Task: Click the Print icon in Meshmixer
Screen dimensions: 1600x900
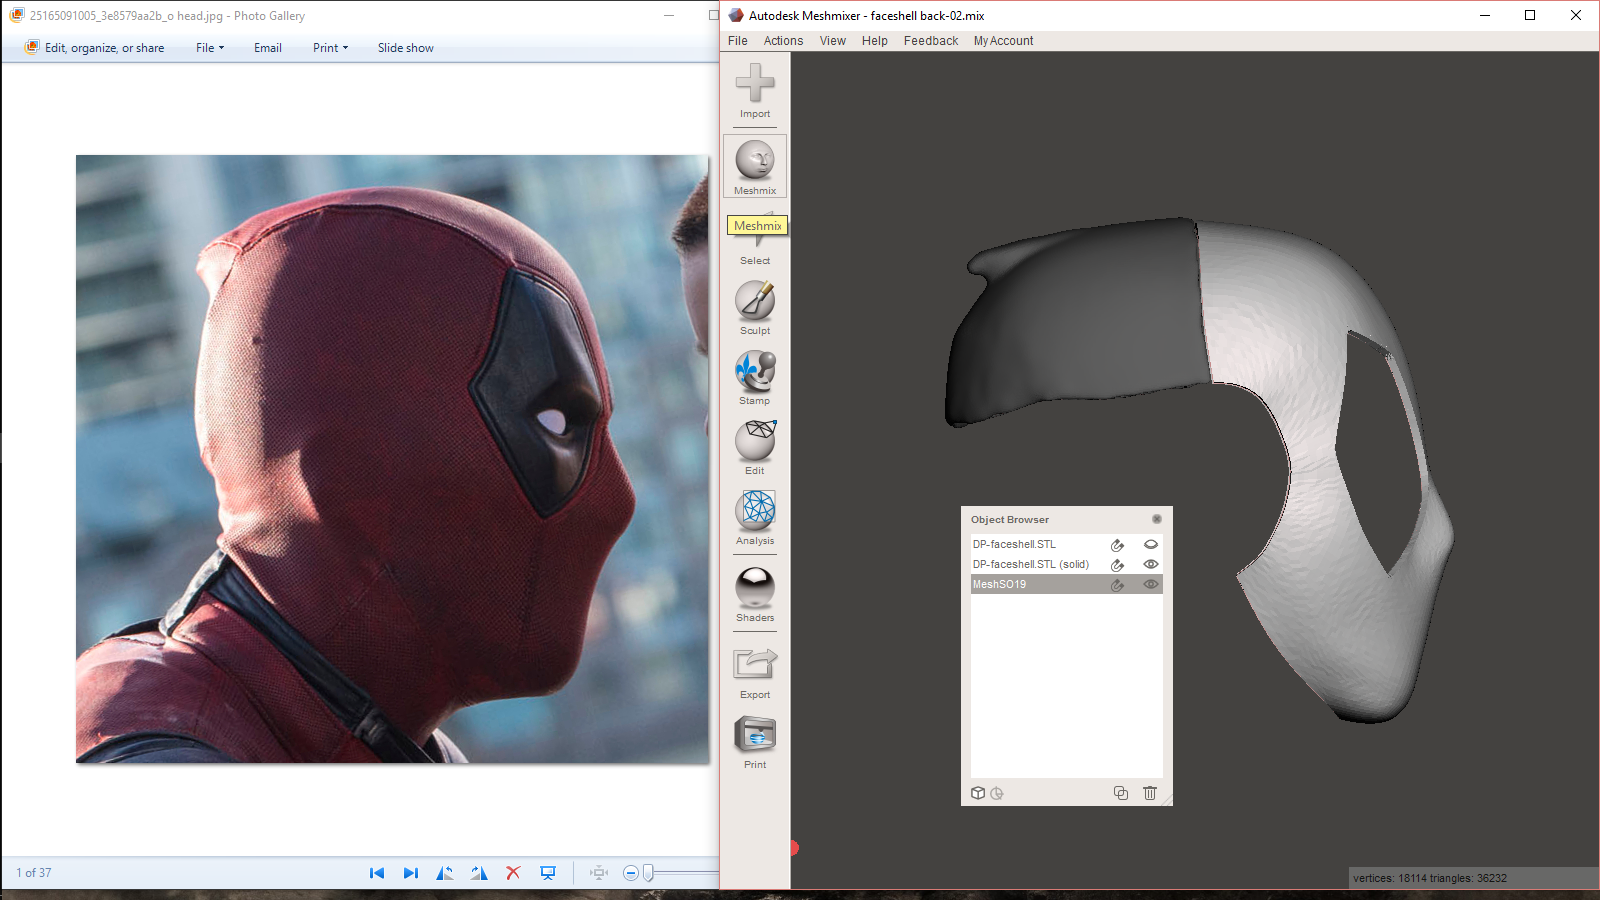Action: (x=755, y=742)
